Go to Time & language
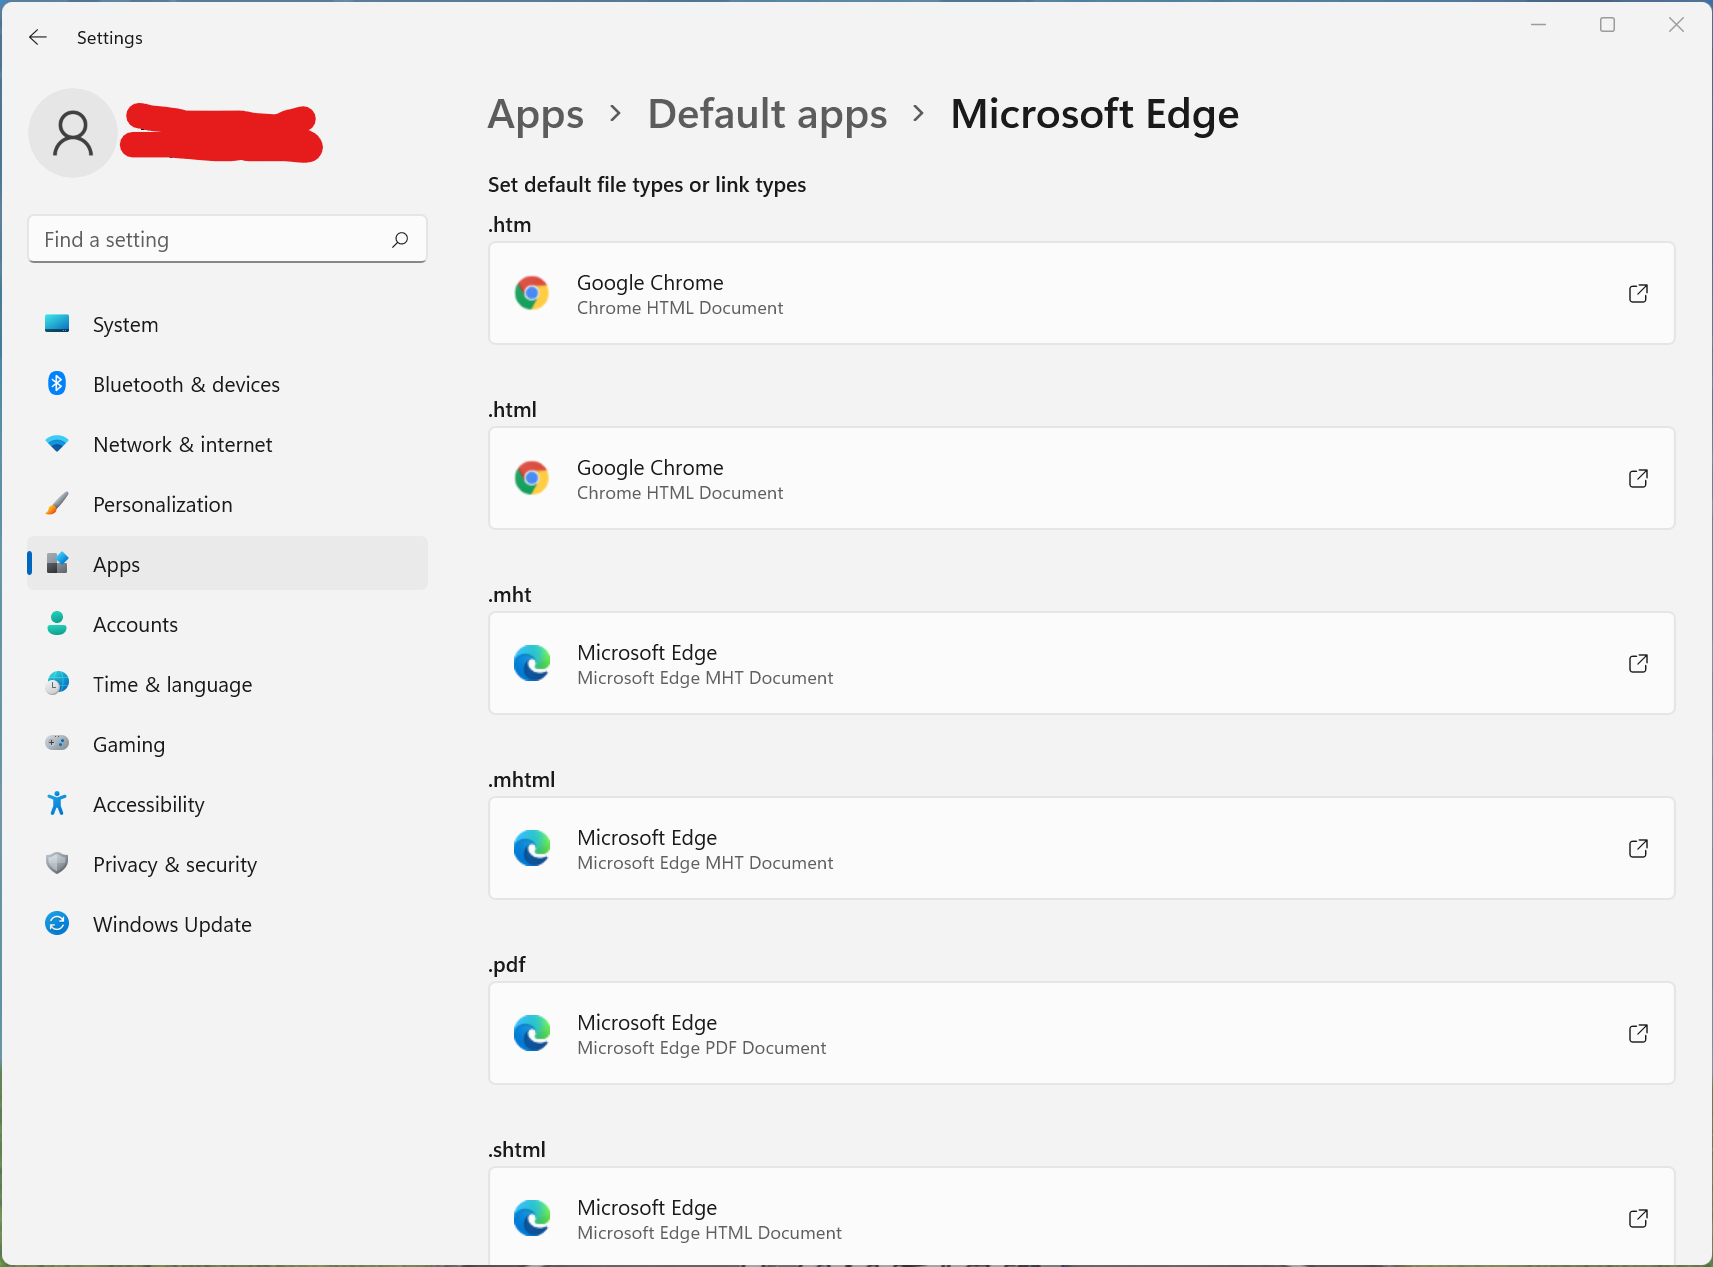 tap(228, 684)
